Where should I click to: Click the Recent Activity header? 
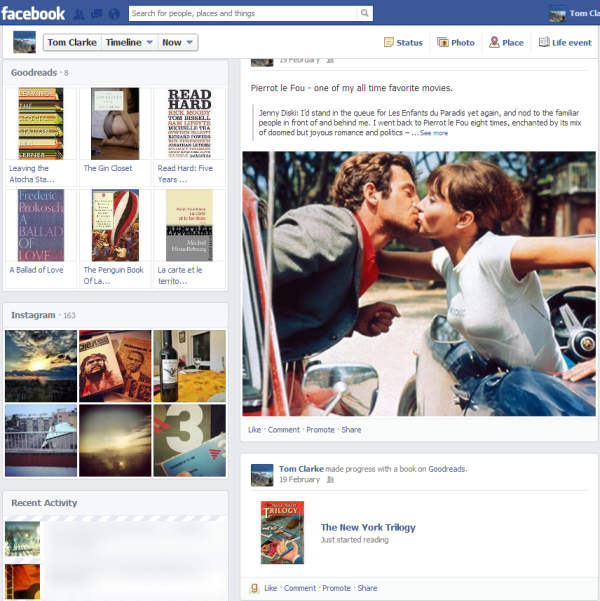pyautogui.click(x=44, y=503)
